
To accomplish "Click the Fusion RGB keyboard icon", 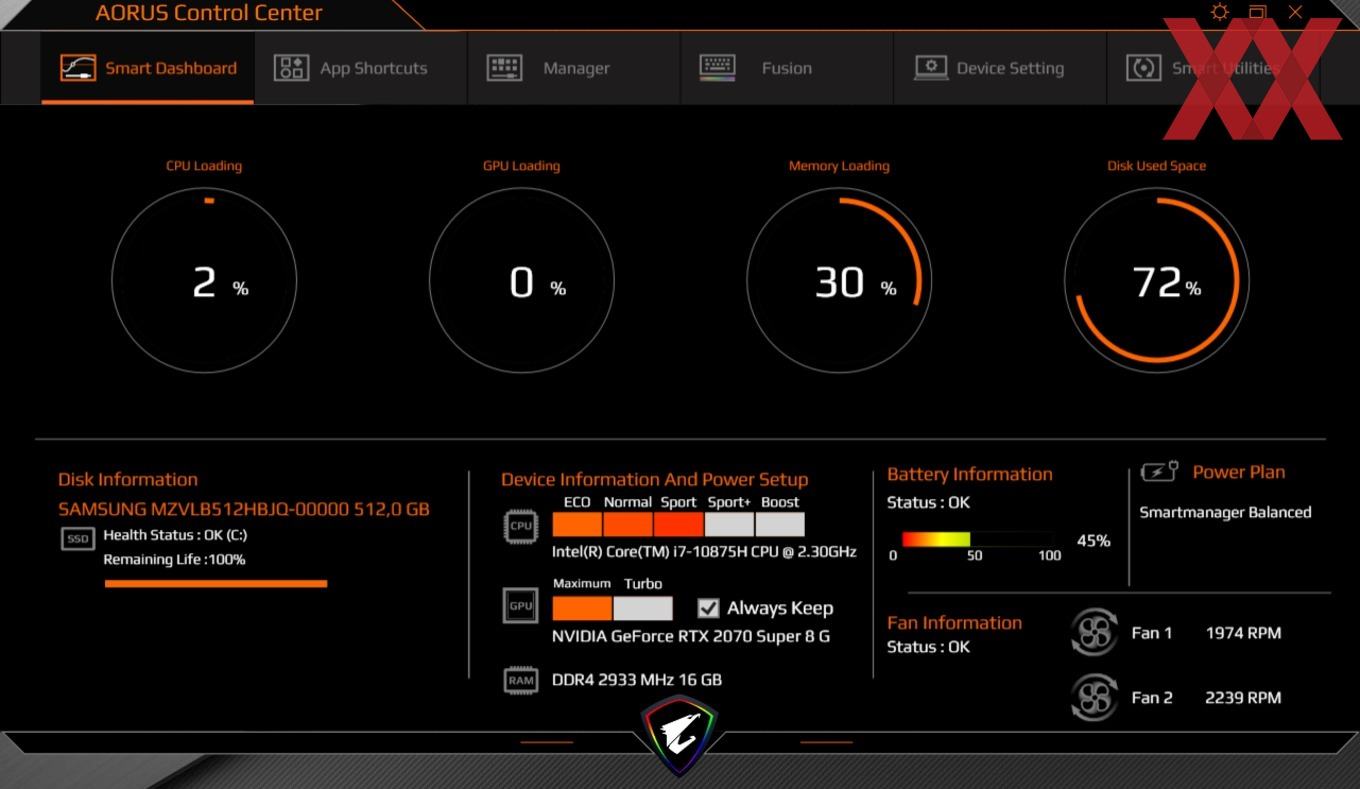I will (717, 68).
